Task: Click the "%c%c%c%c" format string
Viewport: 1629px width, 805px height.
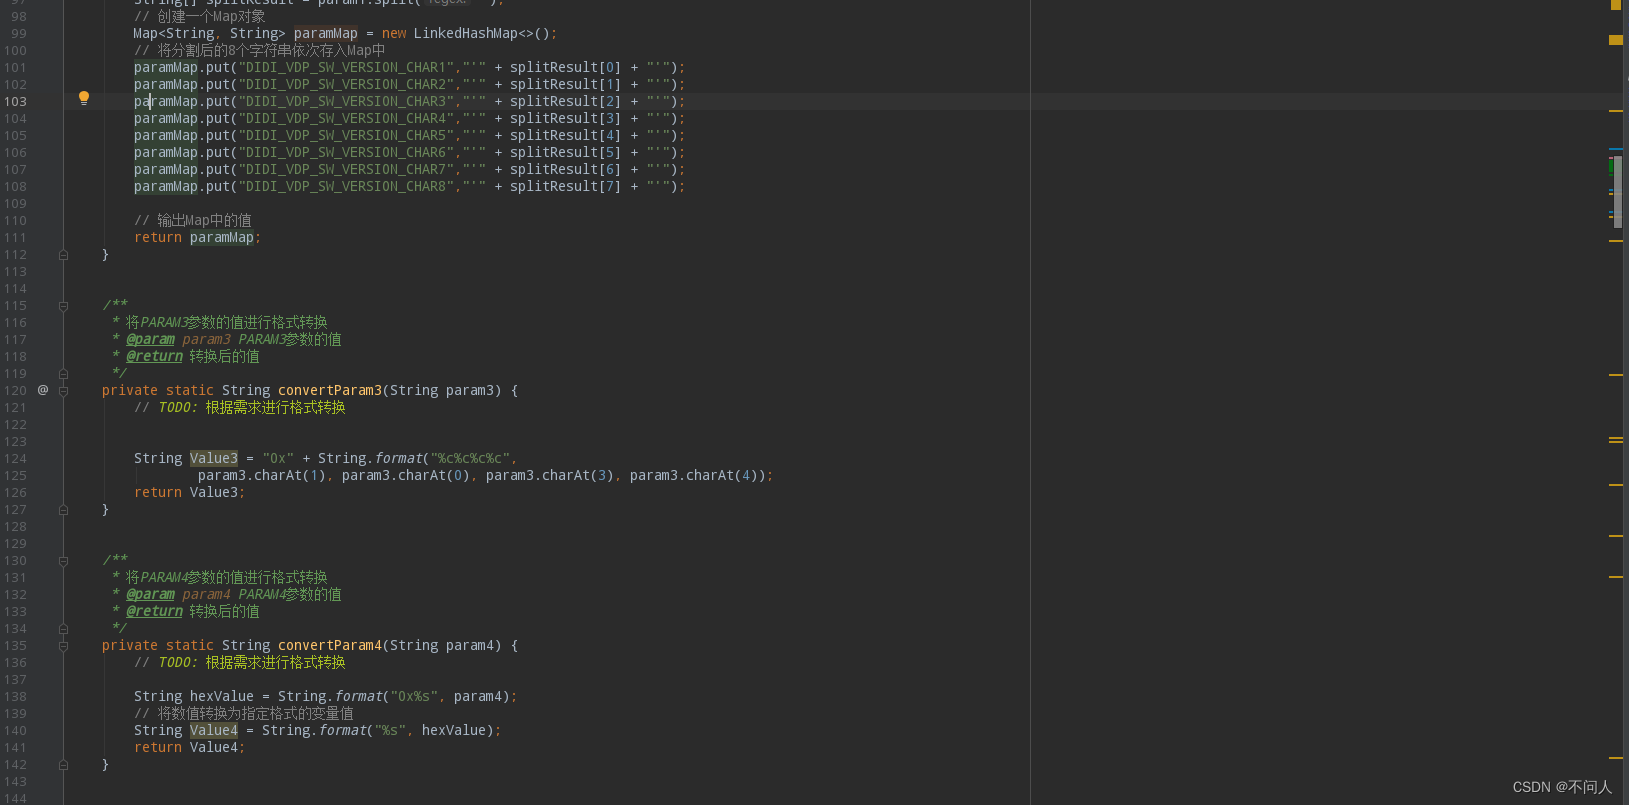Action: [470, 458]
